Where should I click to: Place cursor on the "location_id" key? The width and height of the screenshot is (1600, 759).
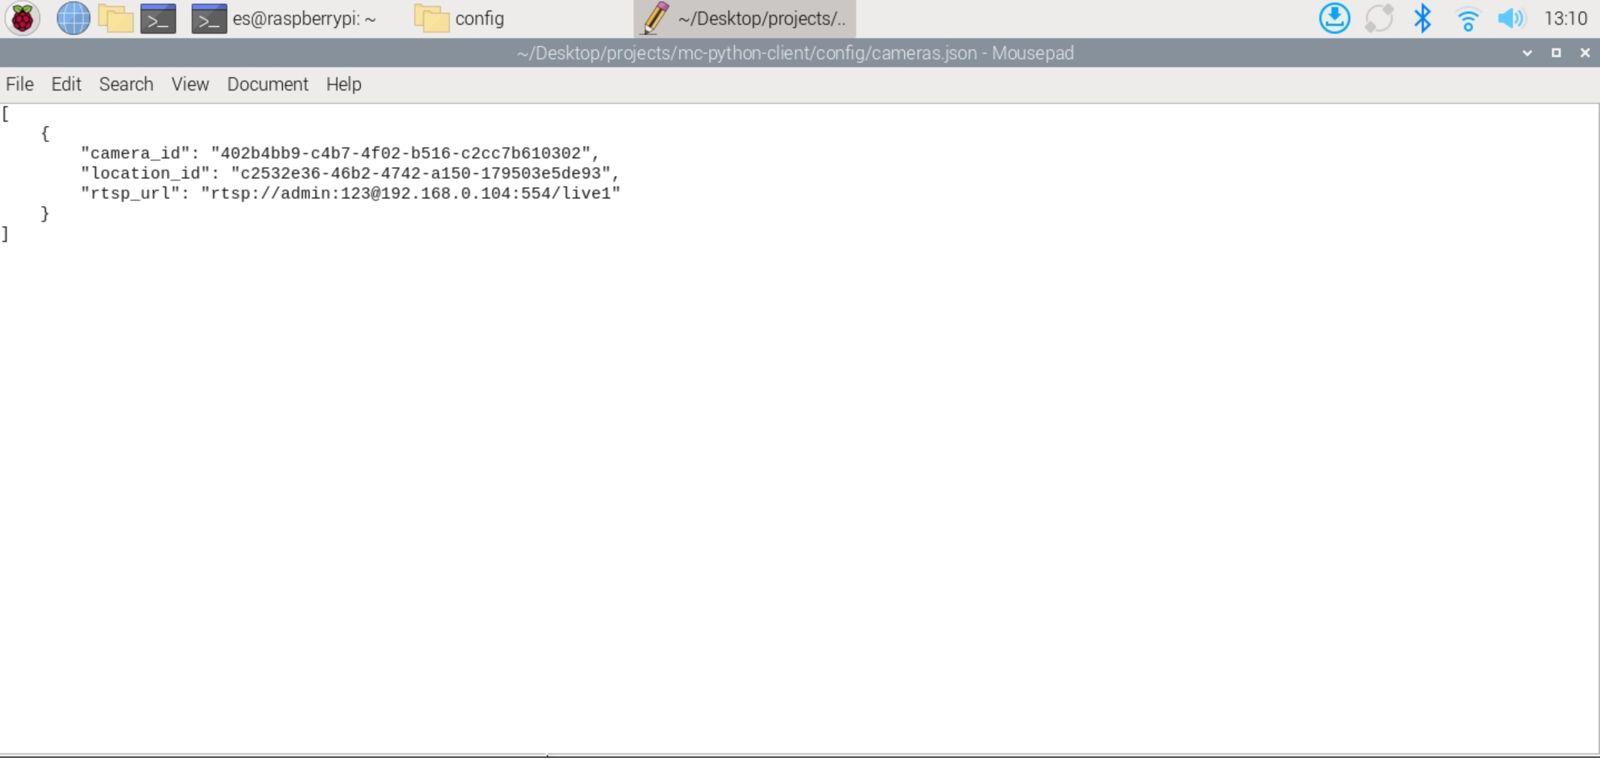click(x=145, y=173)
